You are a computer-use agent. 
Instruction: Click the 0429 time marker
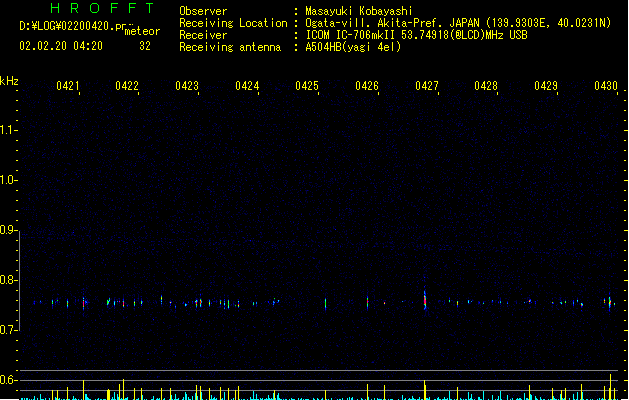[x=546, y=86]
